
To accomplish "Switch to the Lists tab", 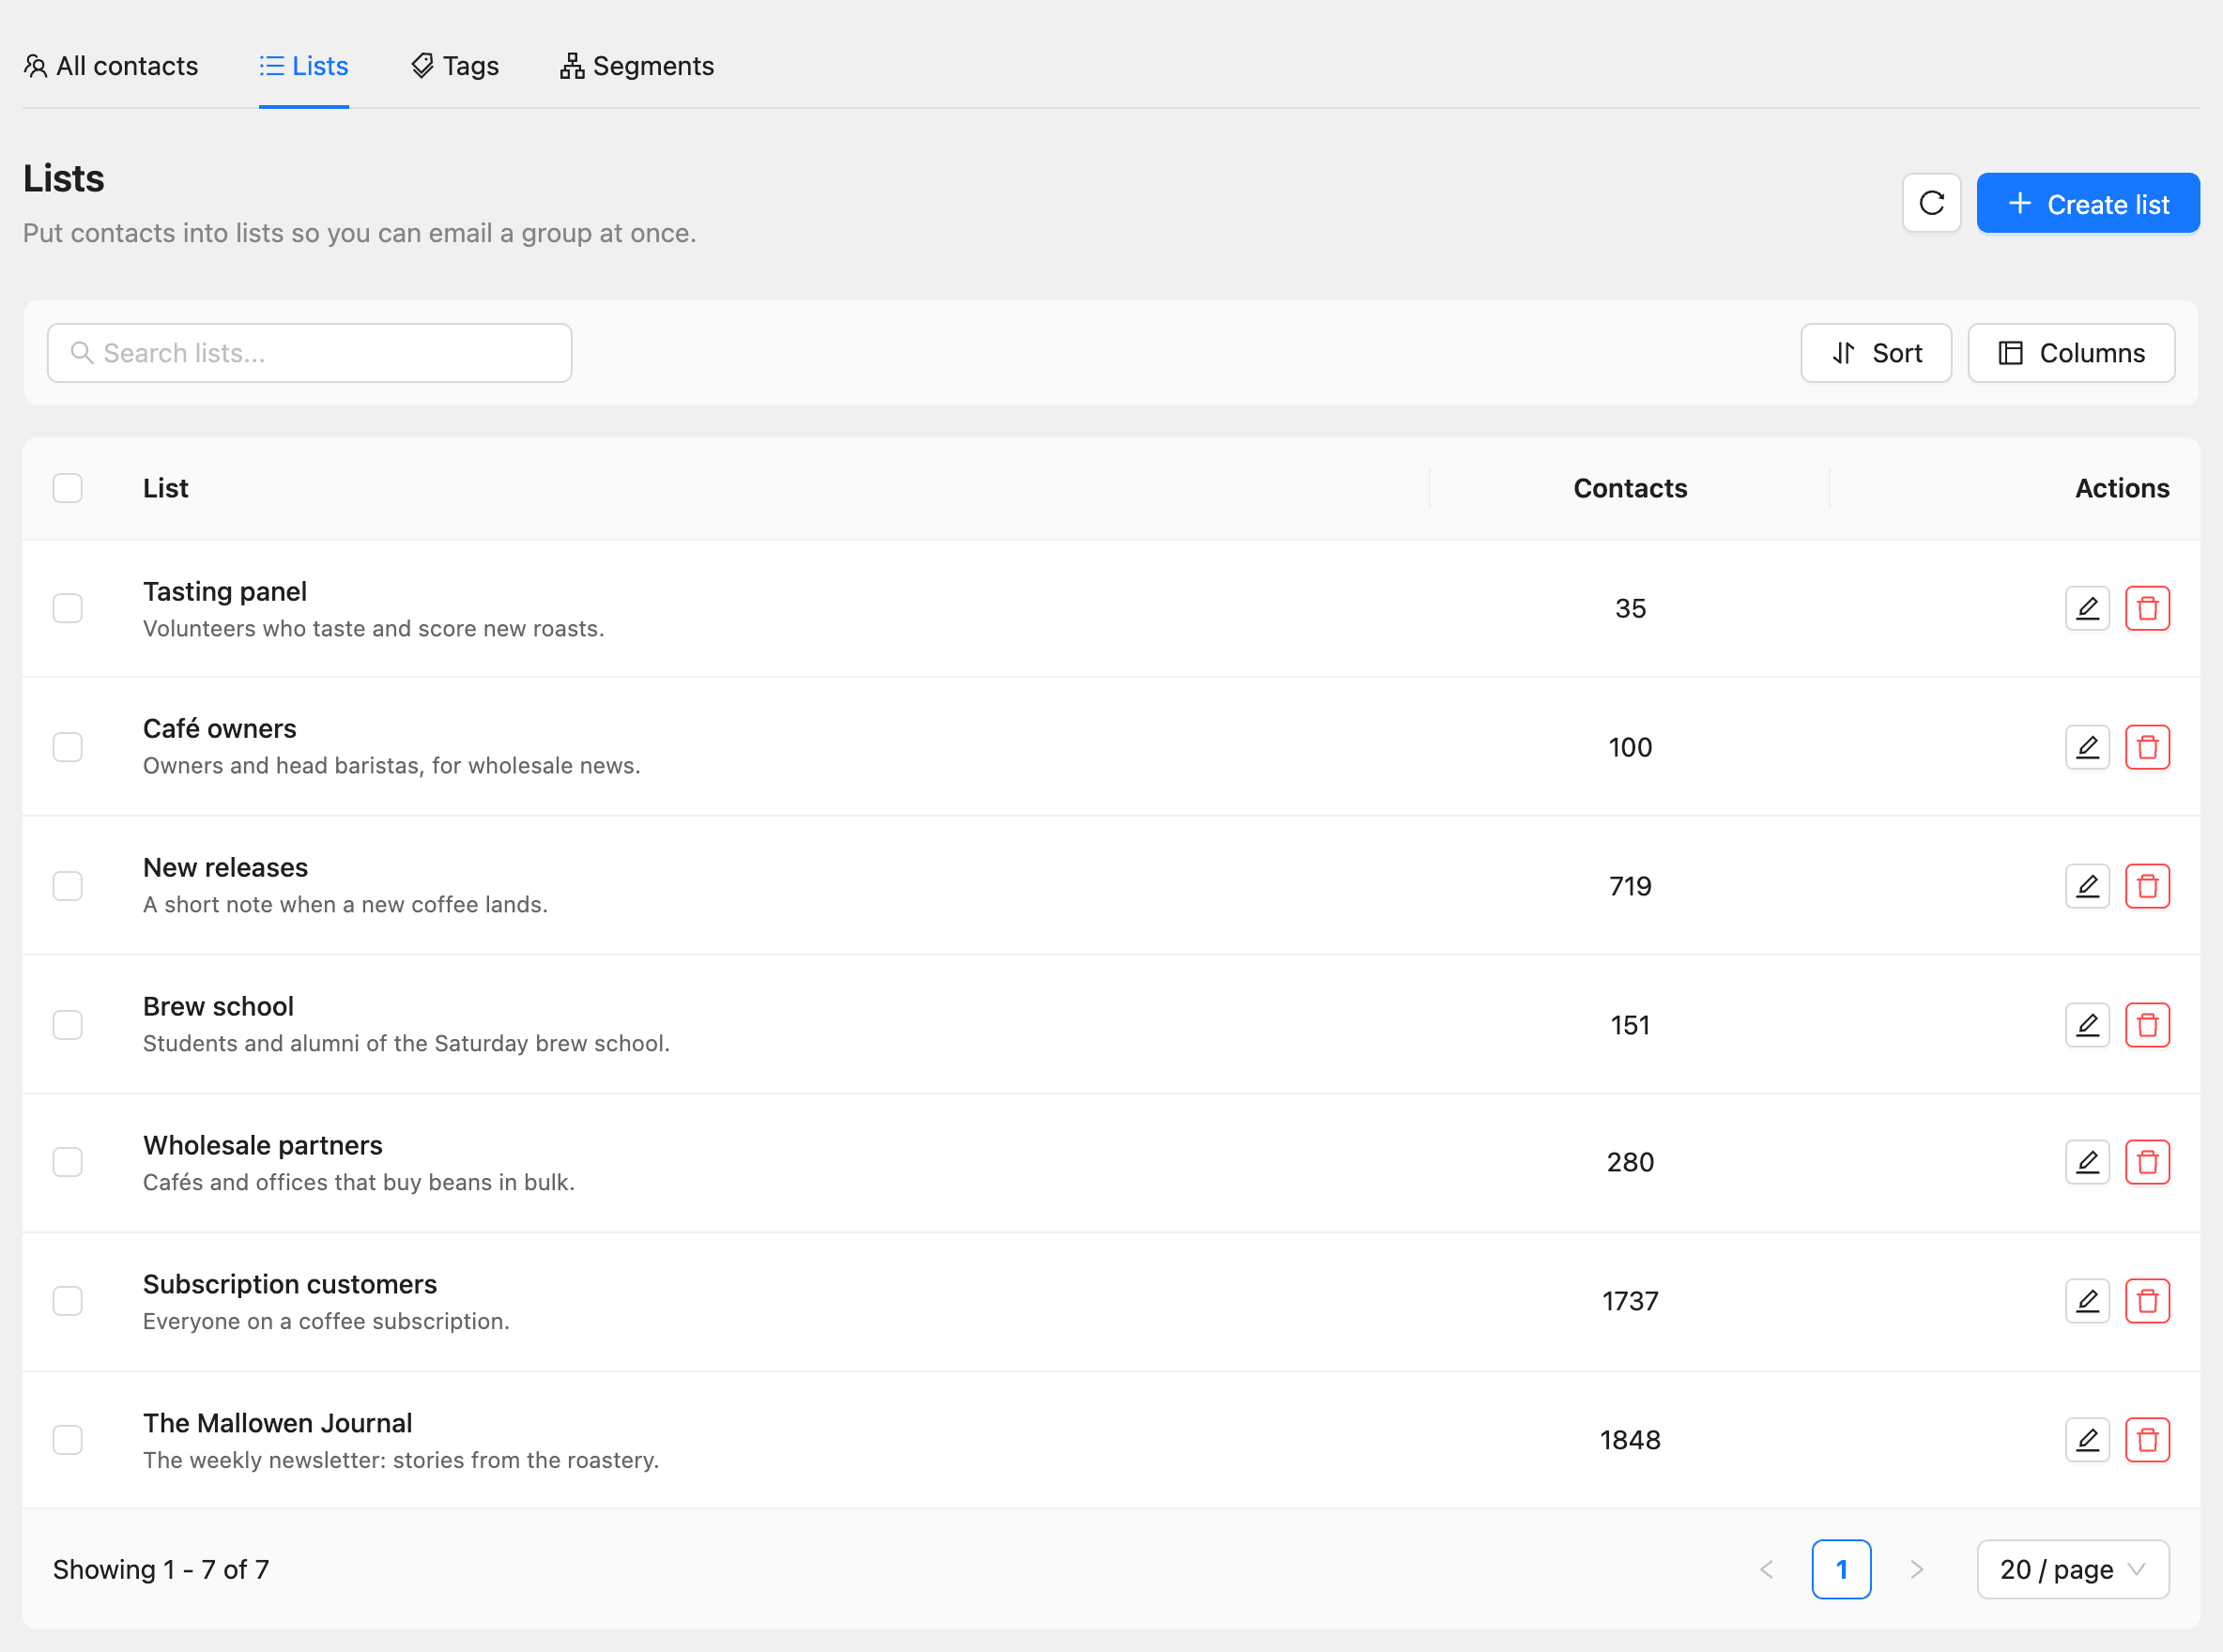I will click(304, 66).
